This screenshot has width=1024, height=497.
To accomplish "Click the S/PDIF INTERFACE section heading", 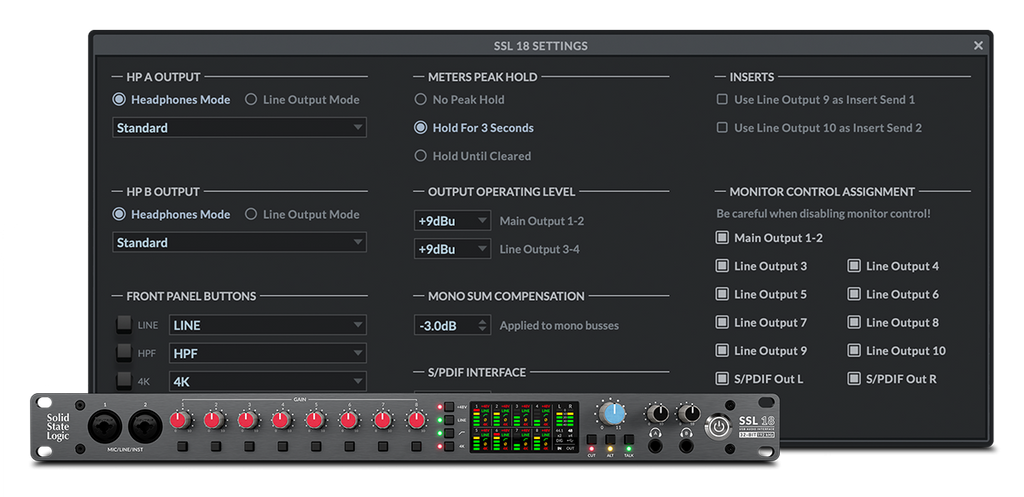I will [477, 372].
